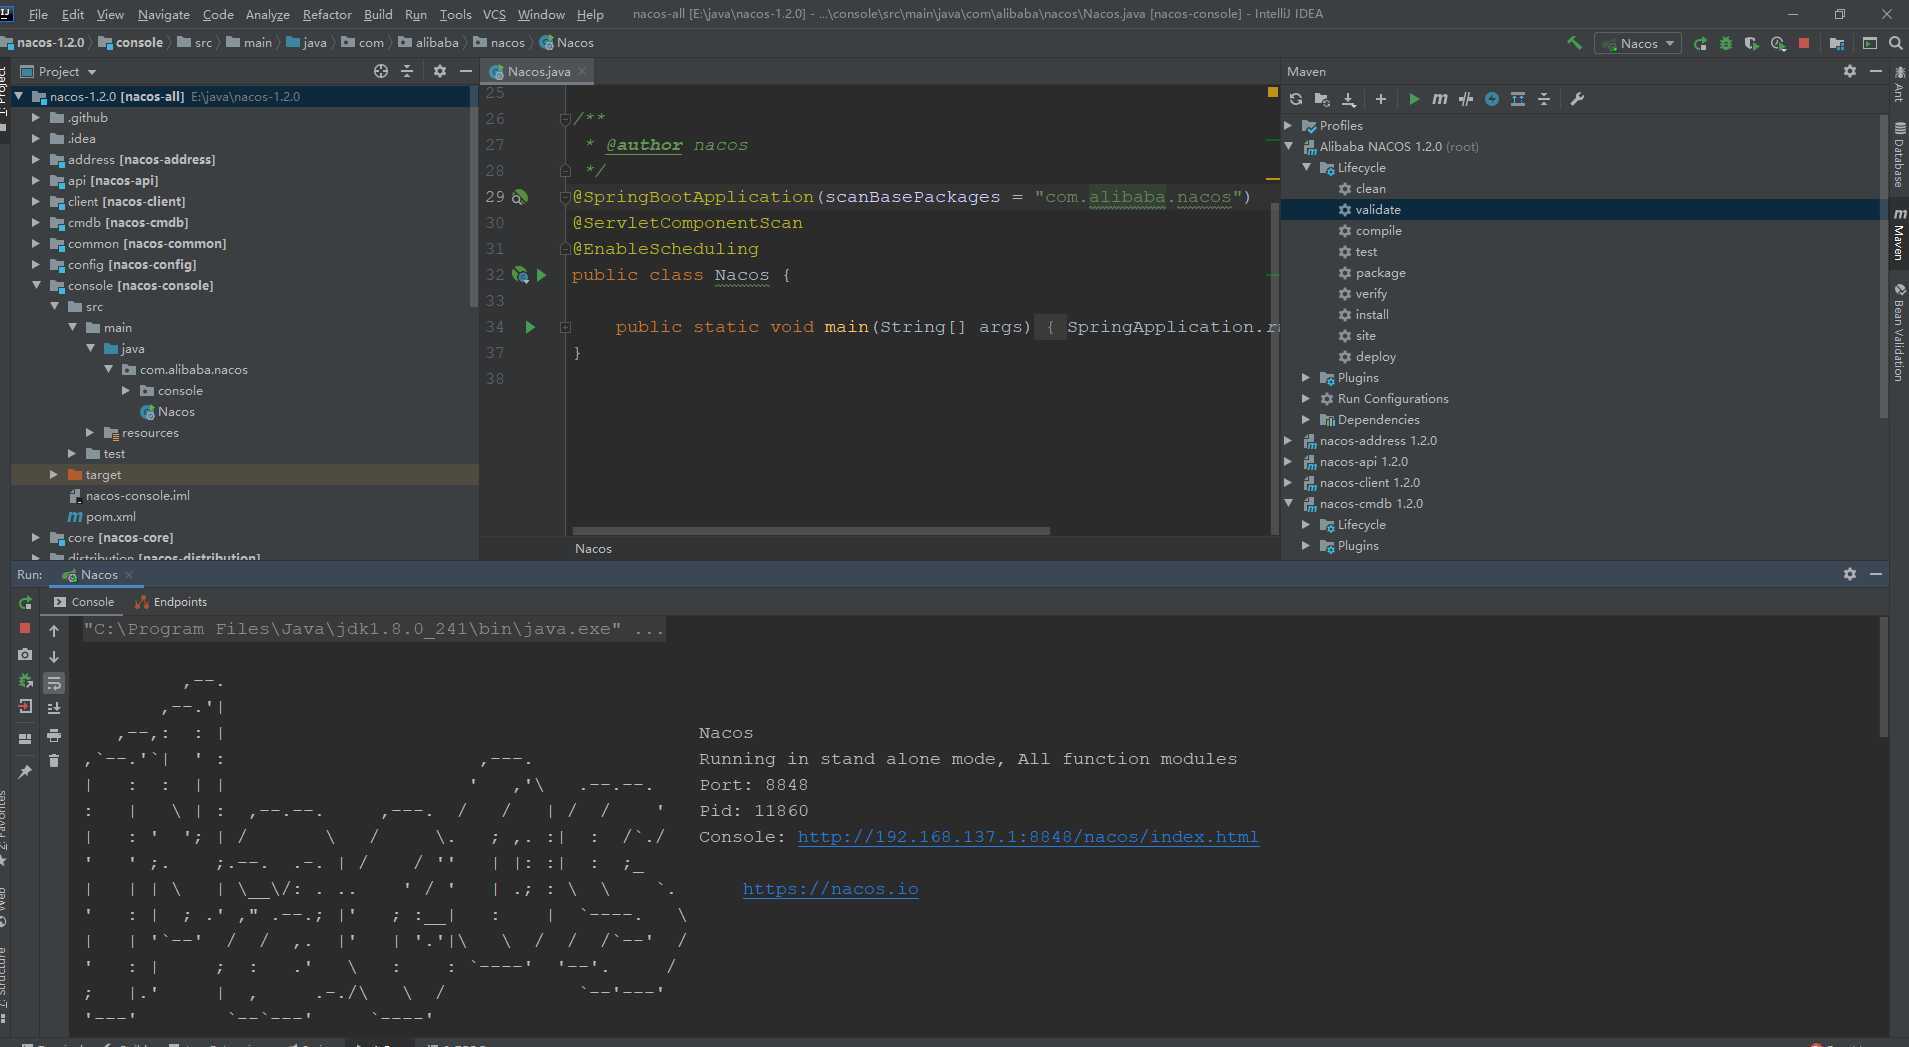Click the Build Project hammer icon
Viewport: 1909px width, 1047px height.
click(1574, 43)
